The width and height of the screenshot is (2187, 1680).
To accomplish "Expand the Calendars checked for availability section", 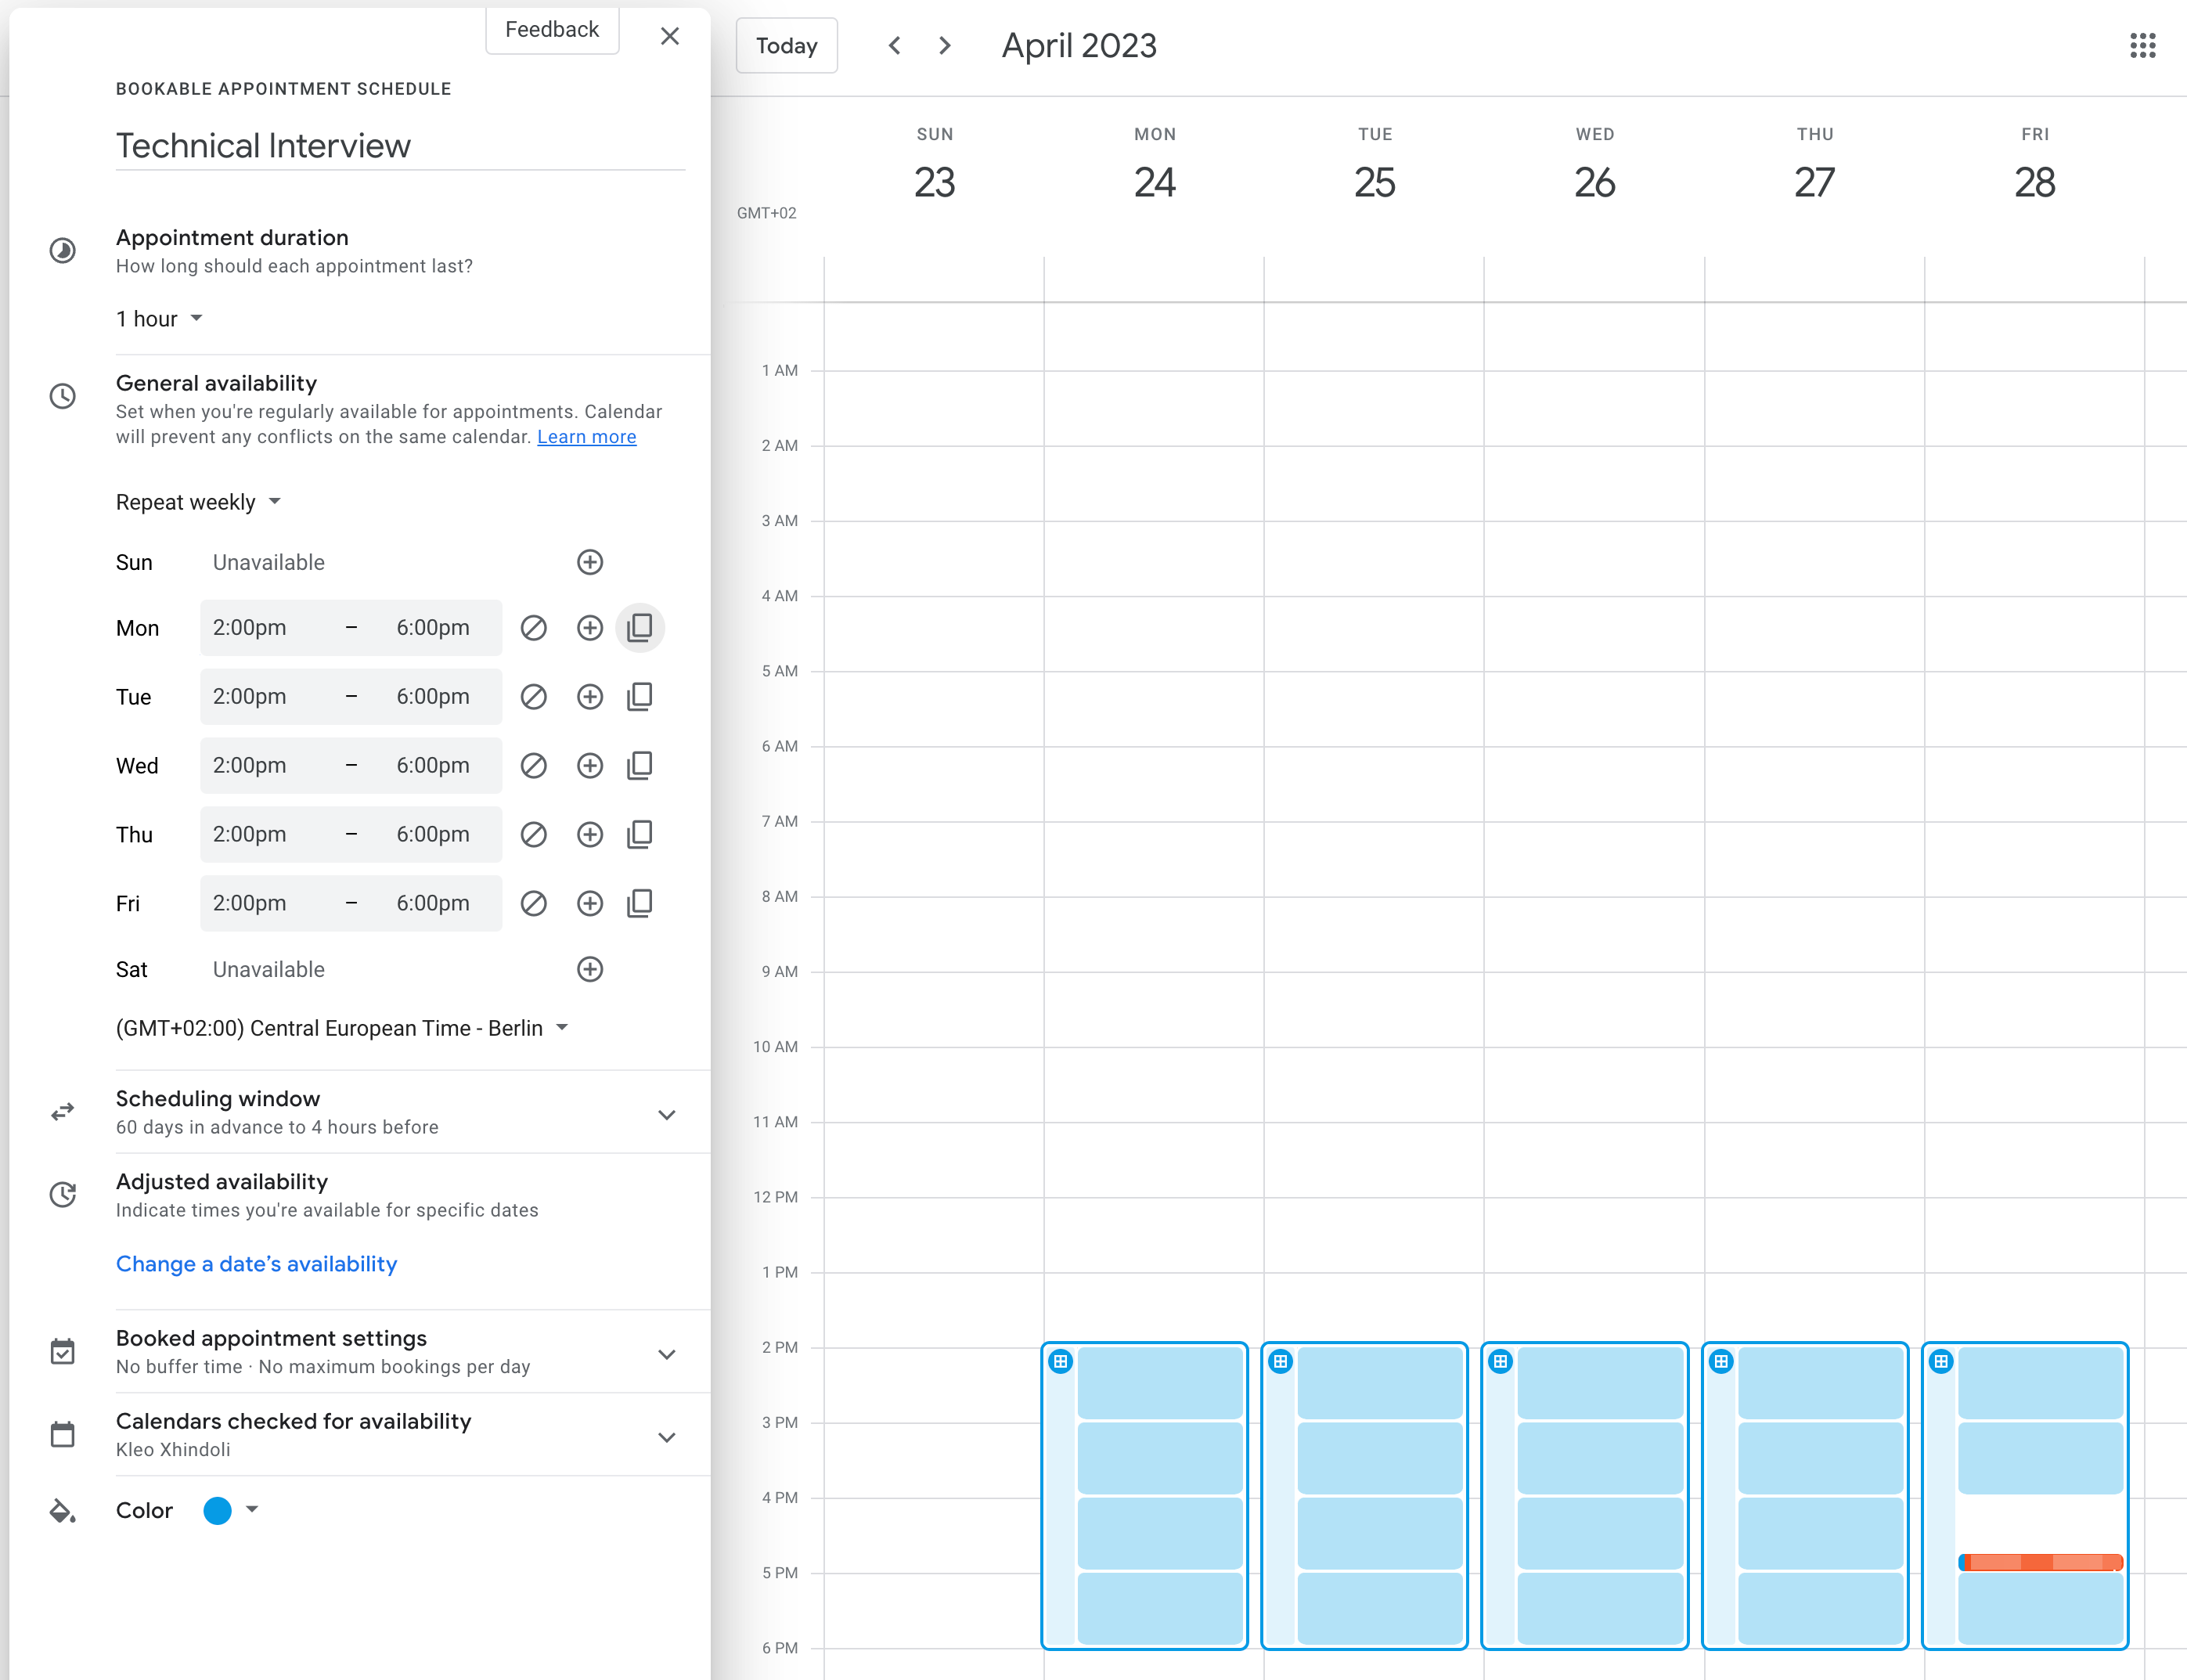I will point(667,1435).
